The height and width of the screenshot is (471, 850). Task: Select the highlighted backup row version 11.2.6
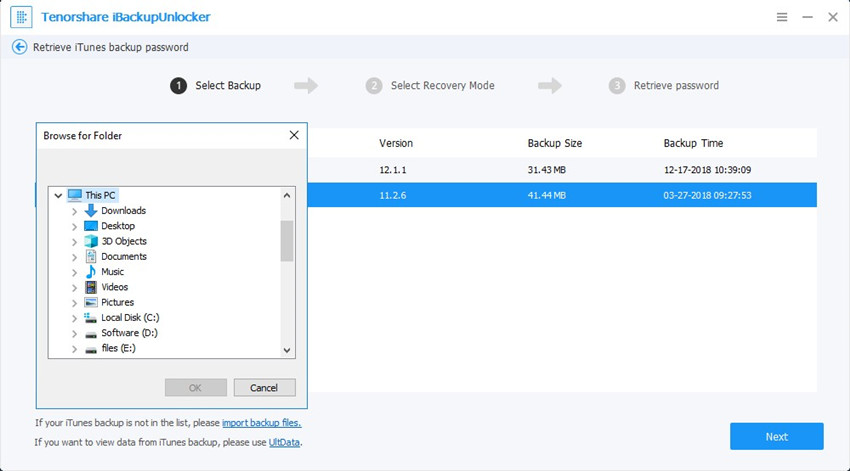click(x=562, y=195)
